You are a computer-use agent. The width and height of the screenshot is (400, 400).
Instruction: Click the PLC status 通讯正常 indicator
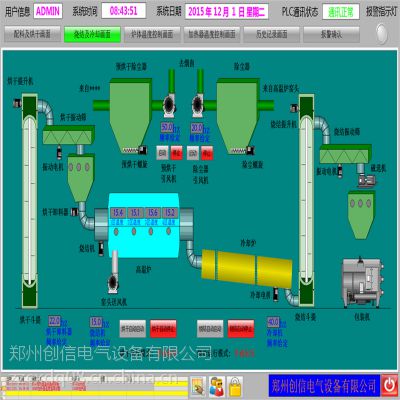pos(341,12)
